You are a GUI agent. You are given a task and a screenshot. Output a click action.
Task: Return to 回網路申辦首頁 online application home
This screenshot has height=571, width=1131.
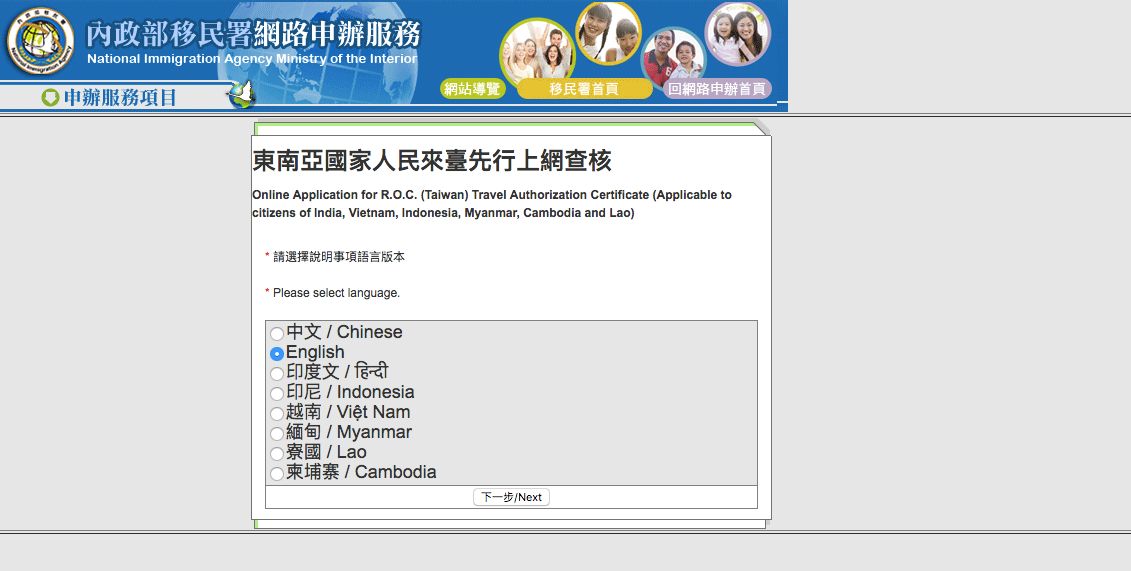click(x=717, y=89)
